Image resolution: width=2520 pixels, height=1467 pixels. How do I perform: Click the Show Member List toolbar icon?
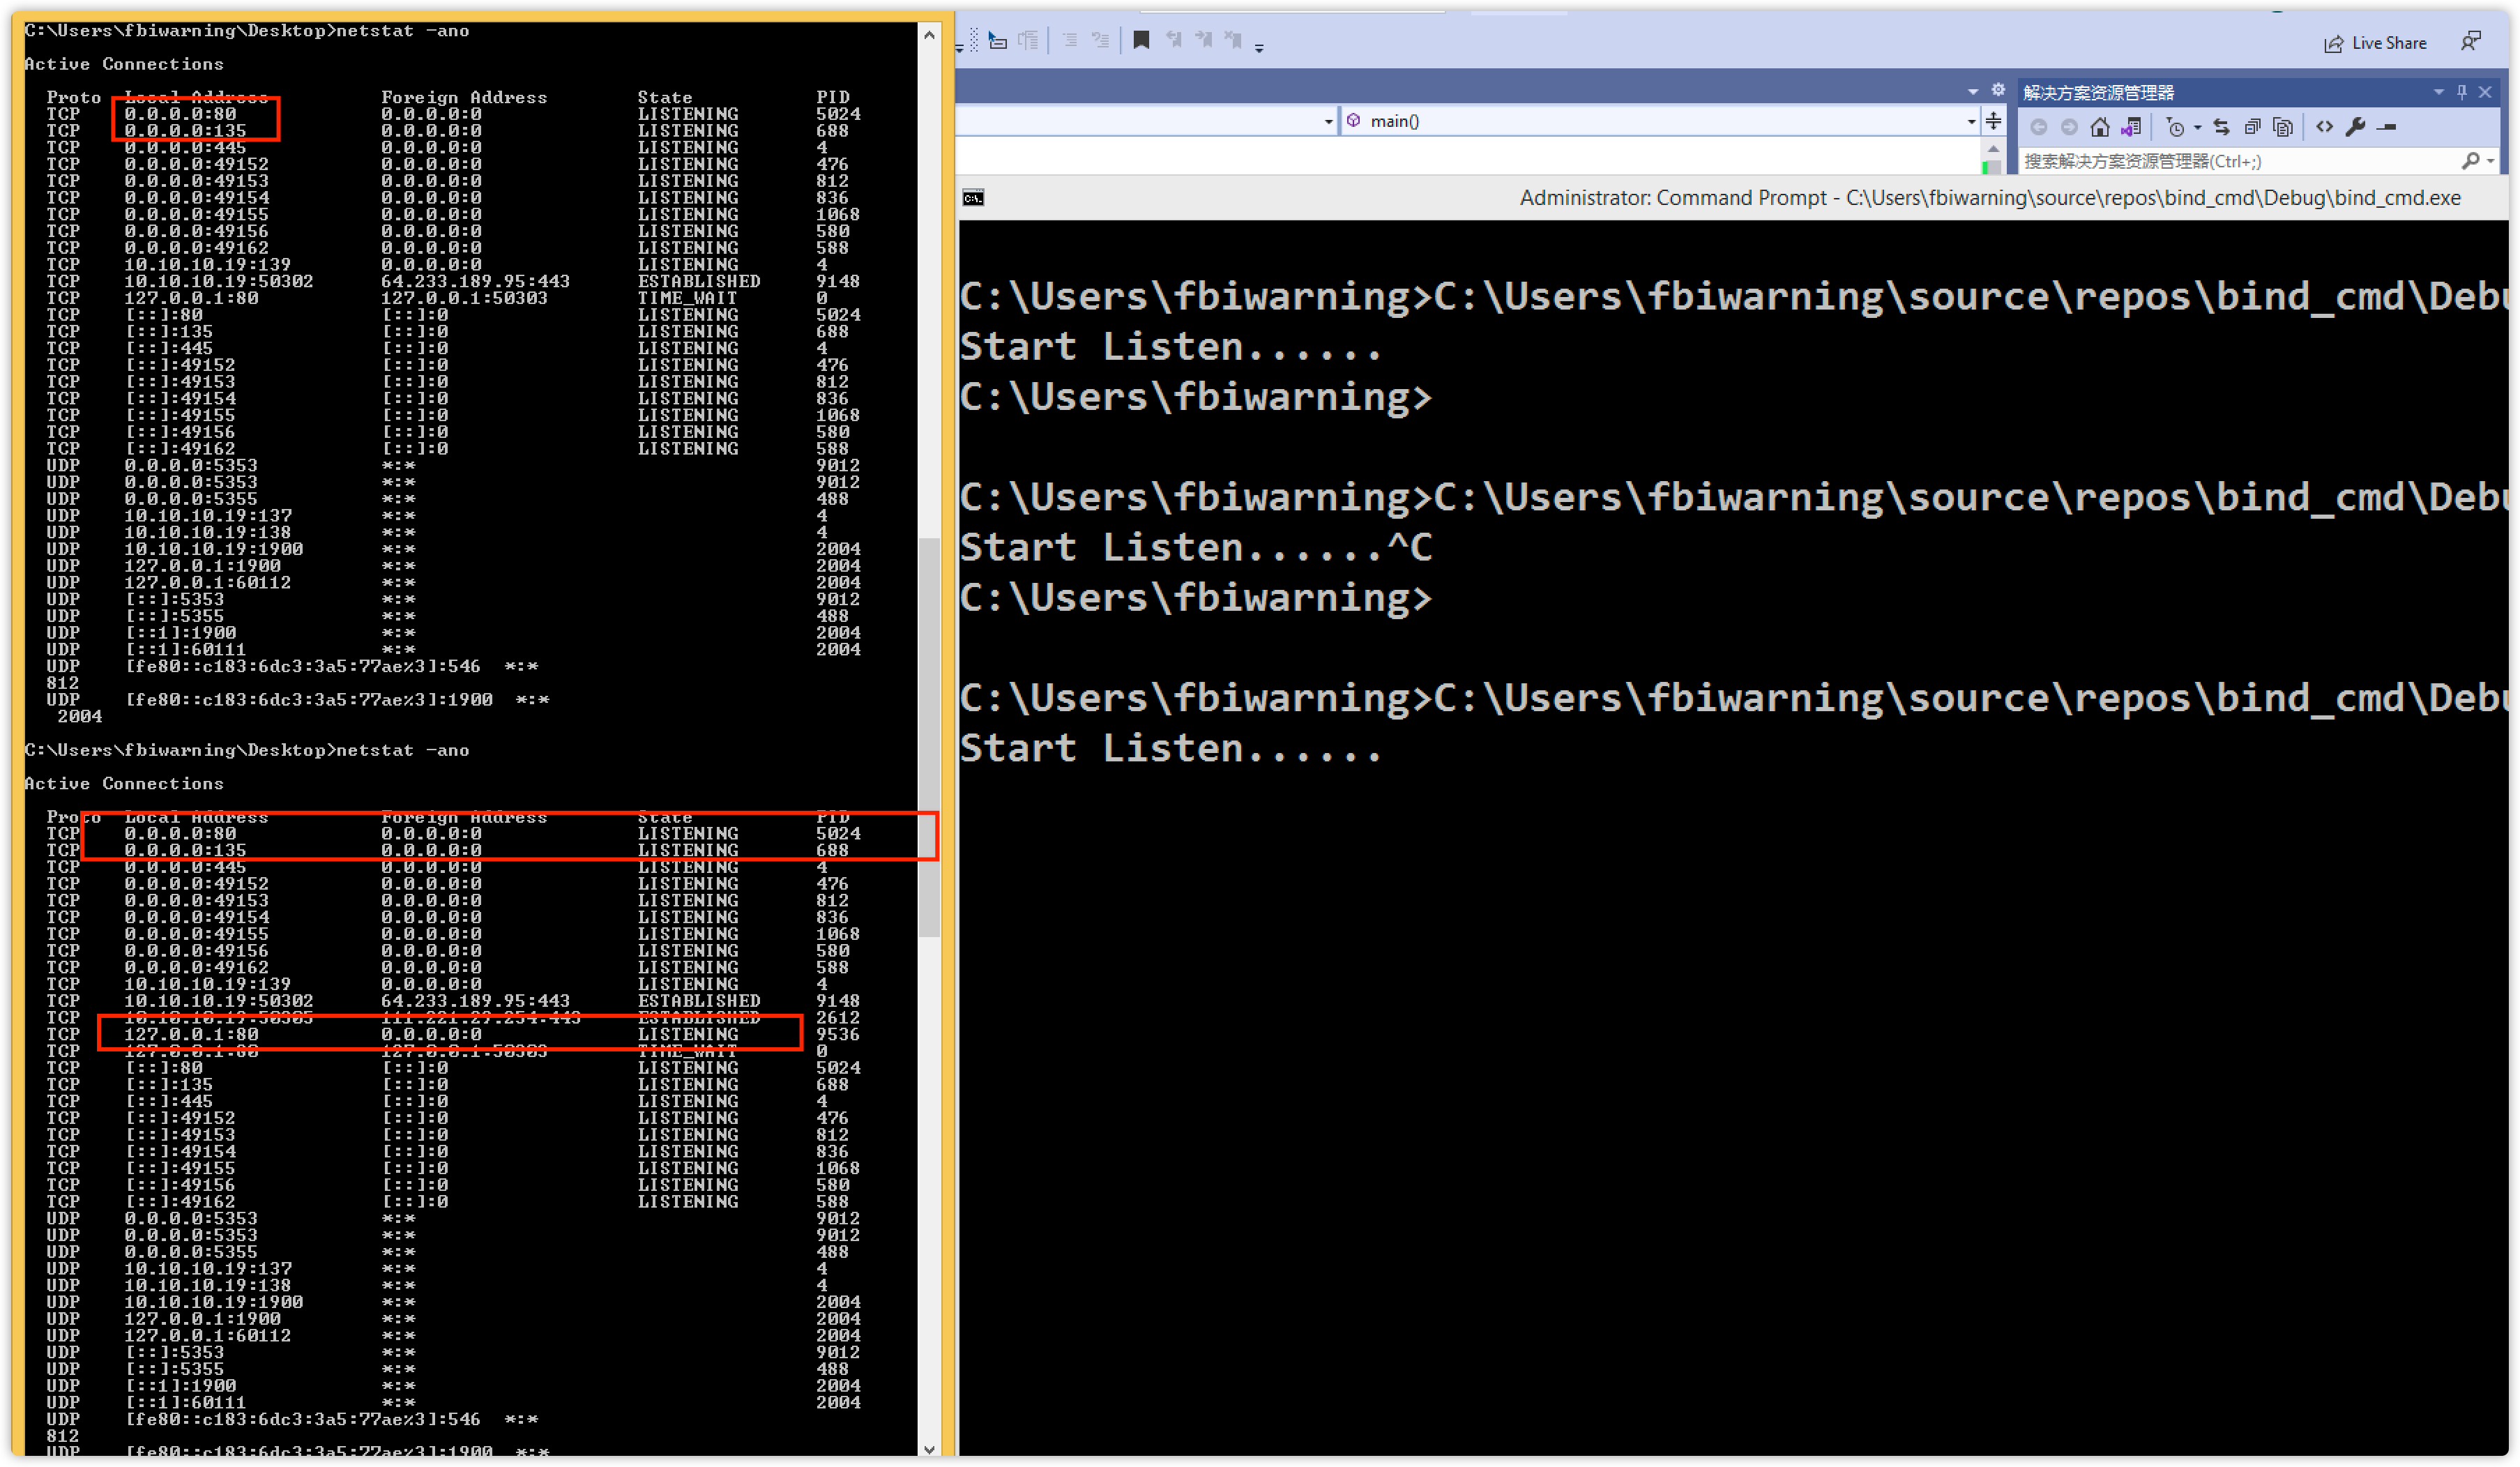[x=997, y=41]
